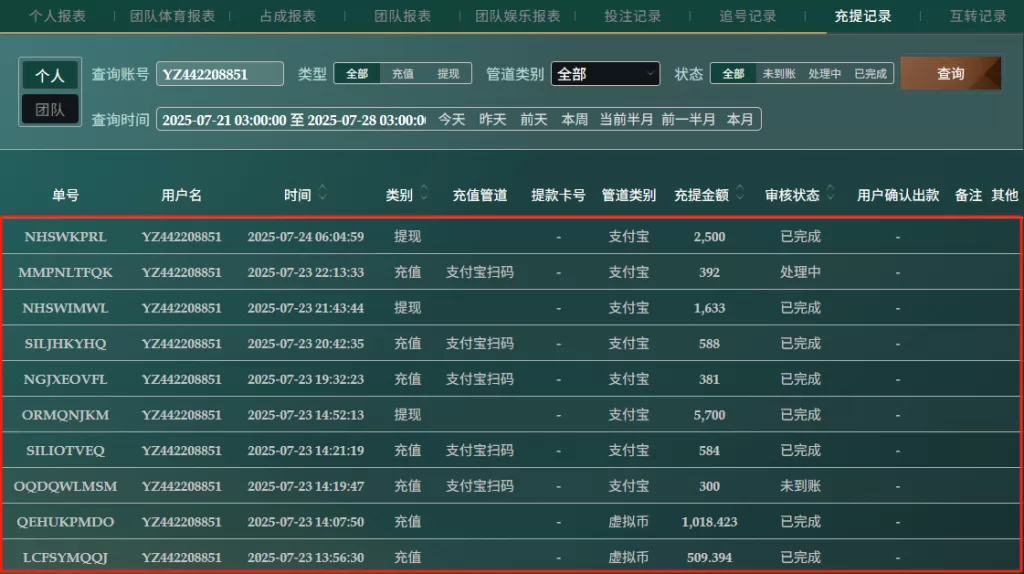This screenshot has width=1024, height=574.
Task: Sort by 审核状态 column arrows
Action: pos(831,193)
